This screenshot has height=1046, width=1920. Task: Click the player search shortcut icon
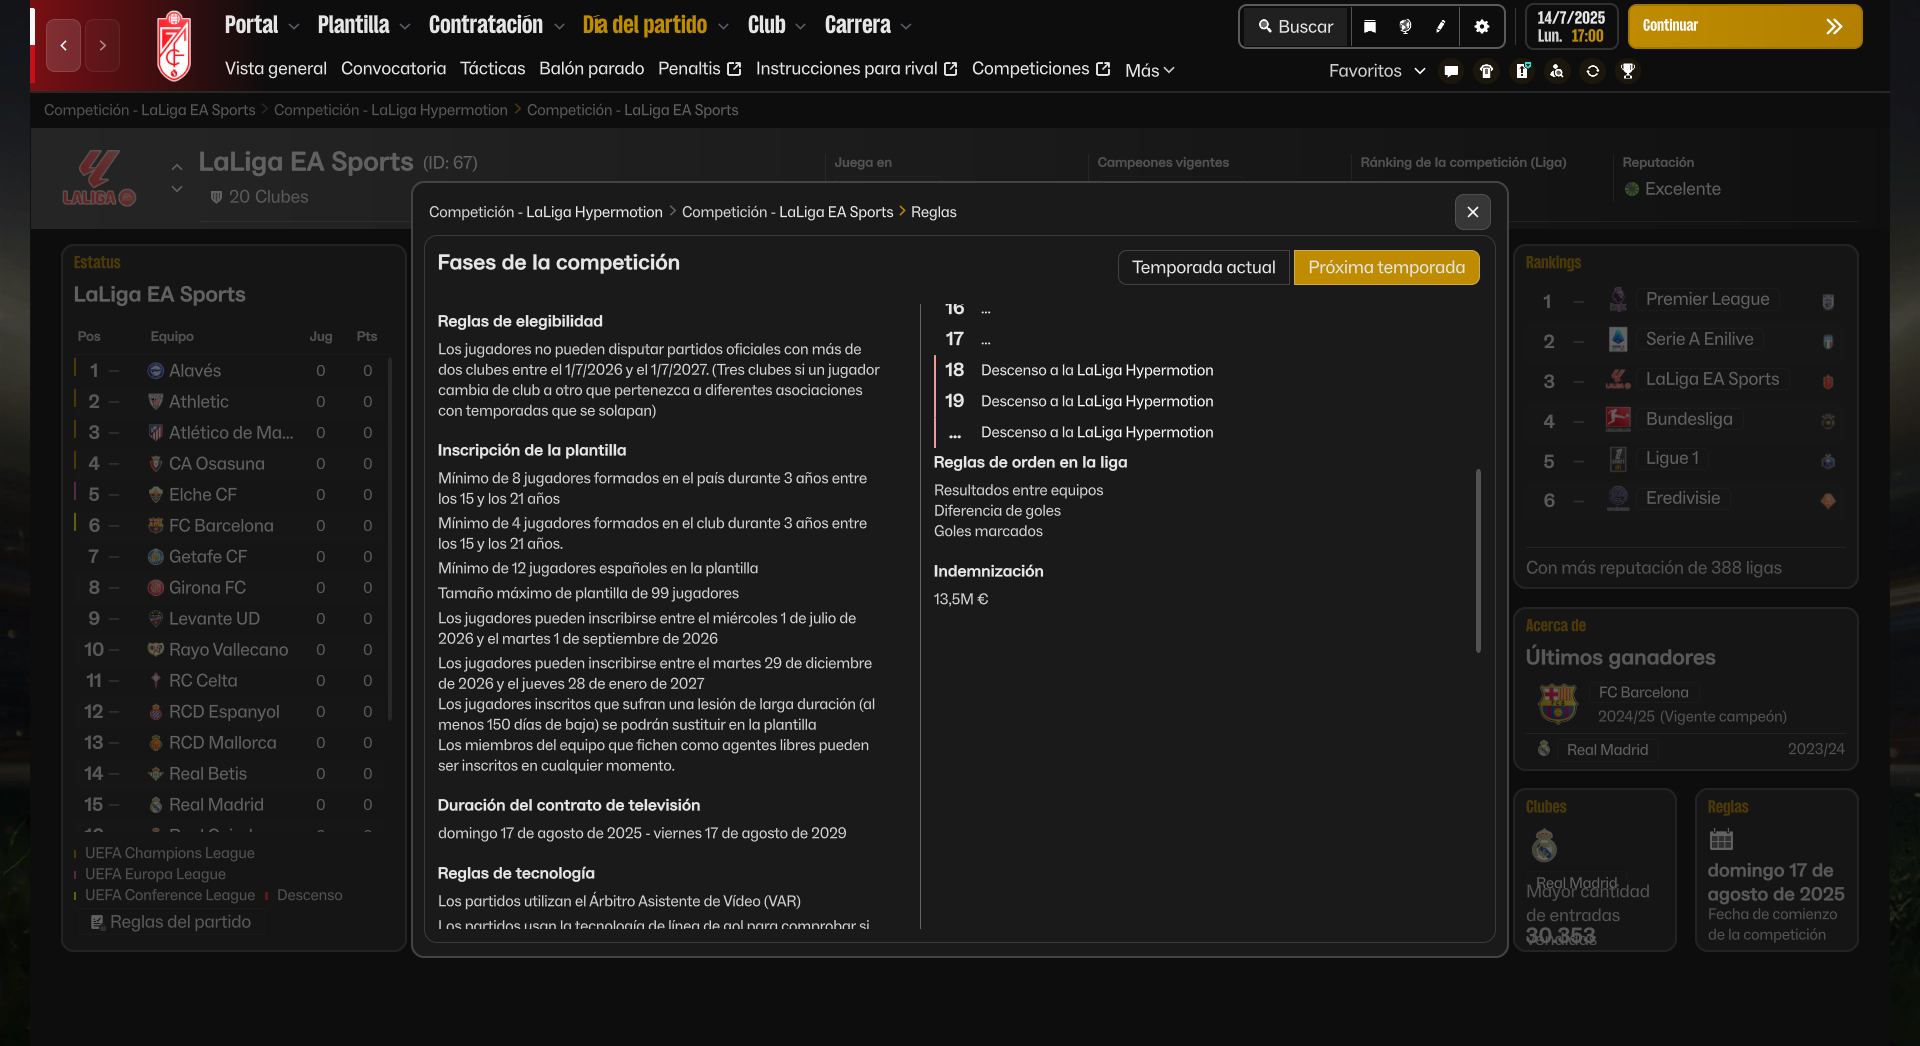(1557, 71)
